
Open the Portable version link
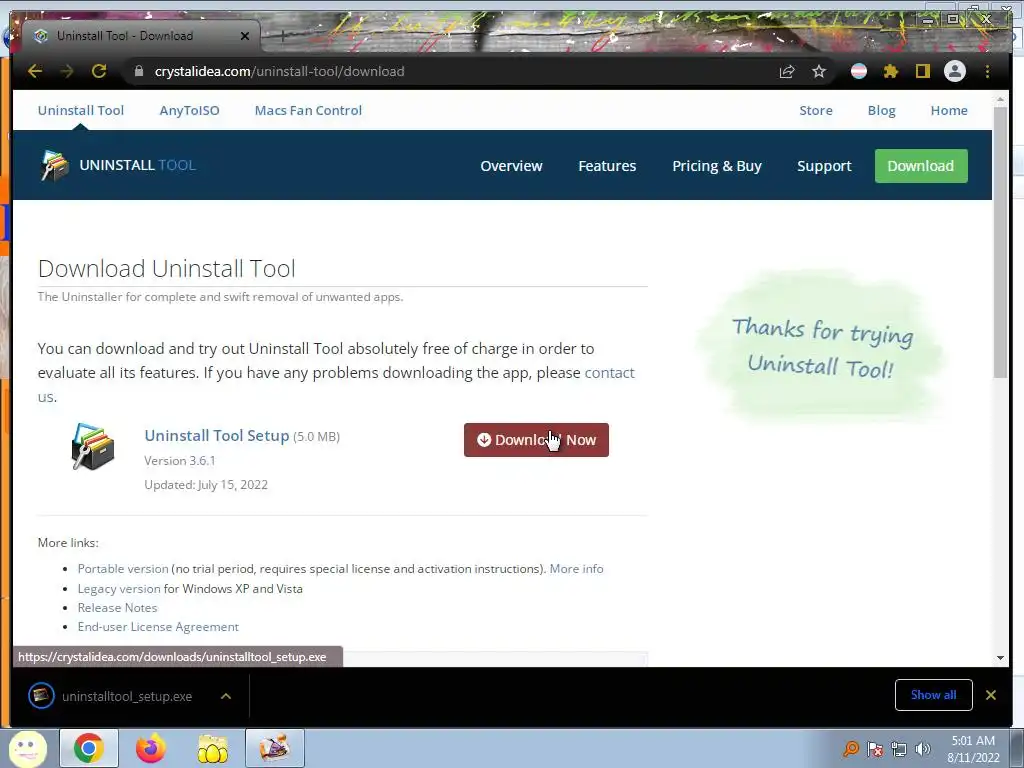point(123,568)
